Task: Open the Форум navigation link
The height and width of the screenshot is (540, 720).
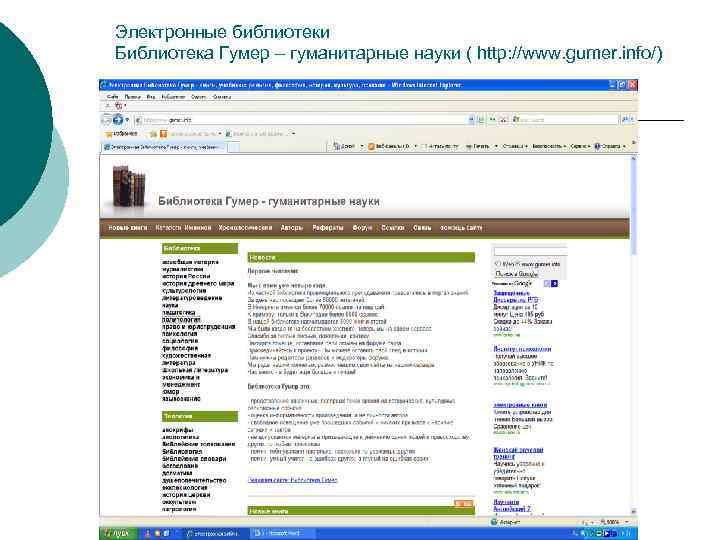Action: click(x=362, y=228)
